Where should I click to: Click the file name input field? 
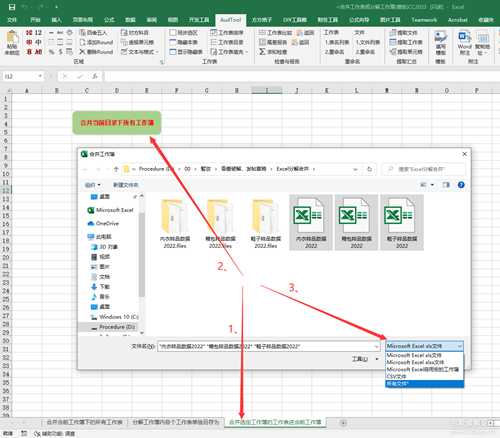[x=266, y=347]
